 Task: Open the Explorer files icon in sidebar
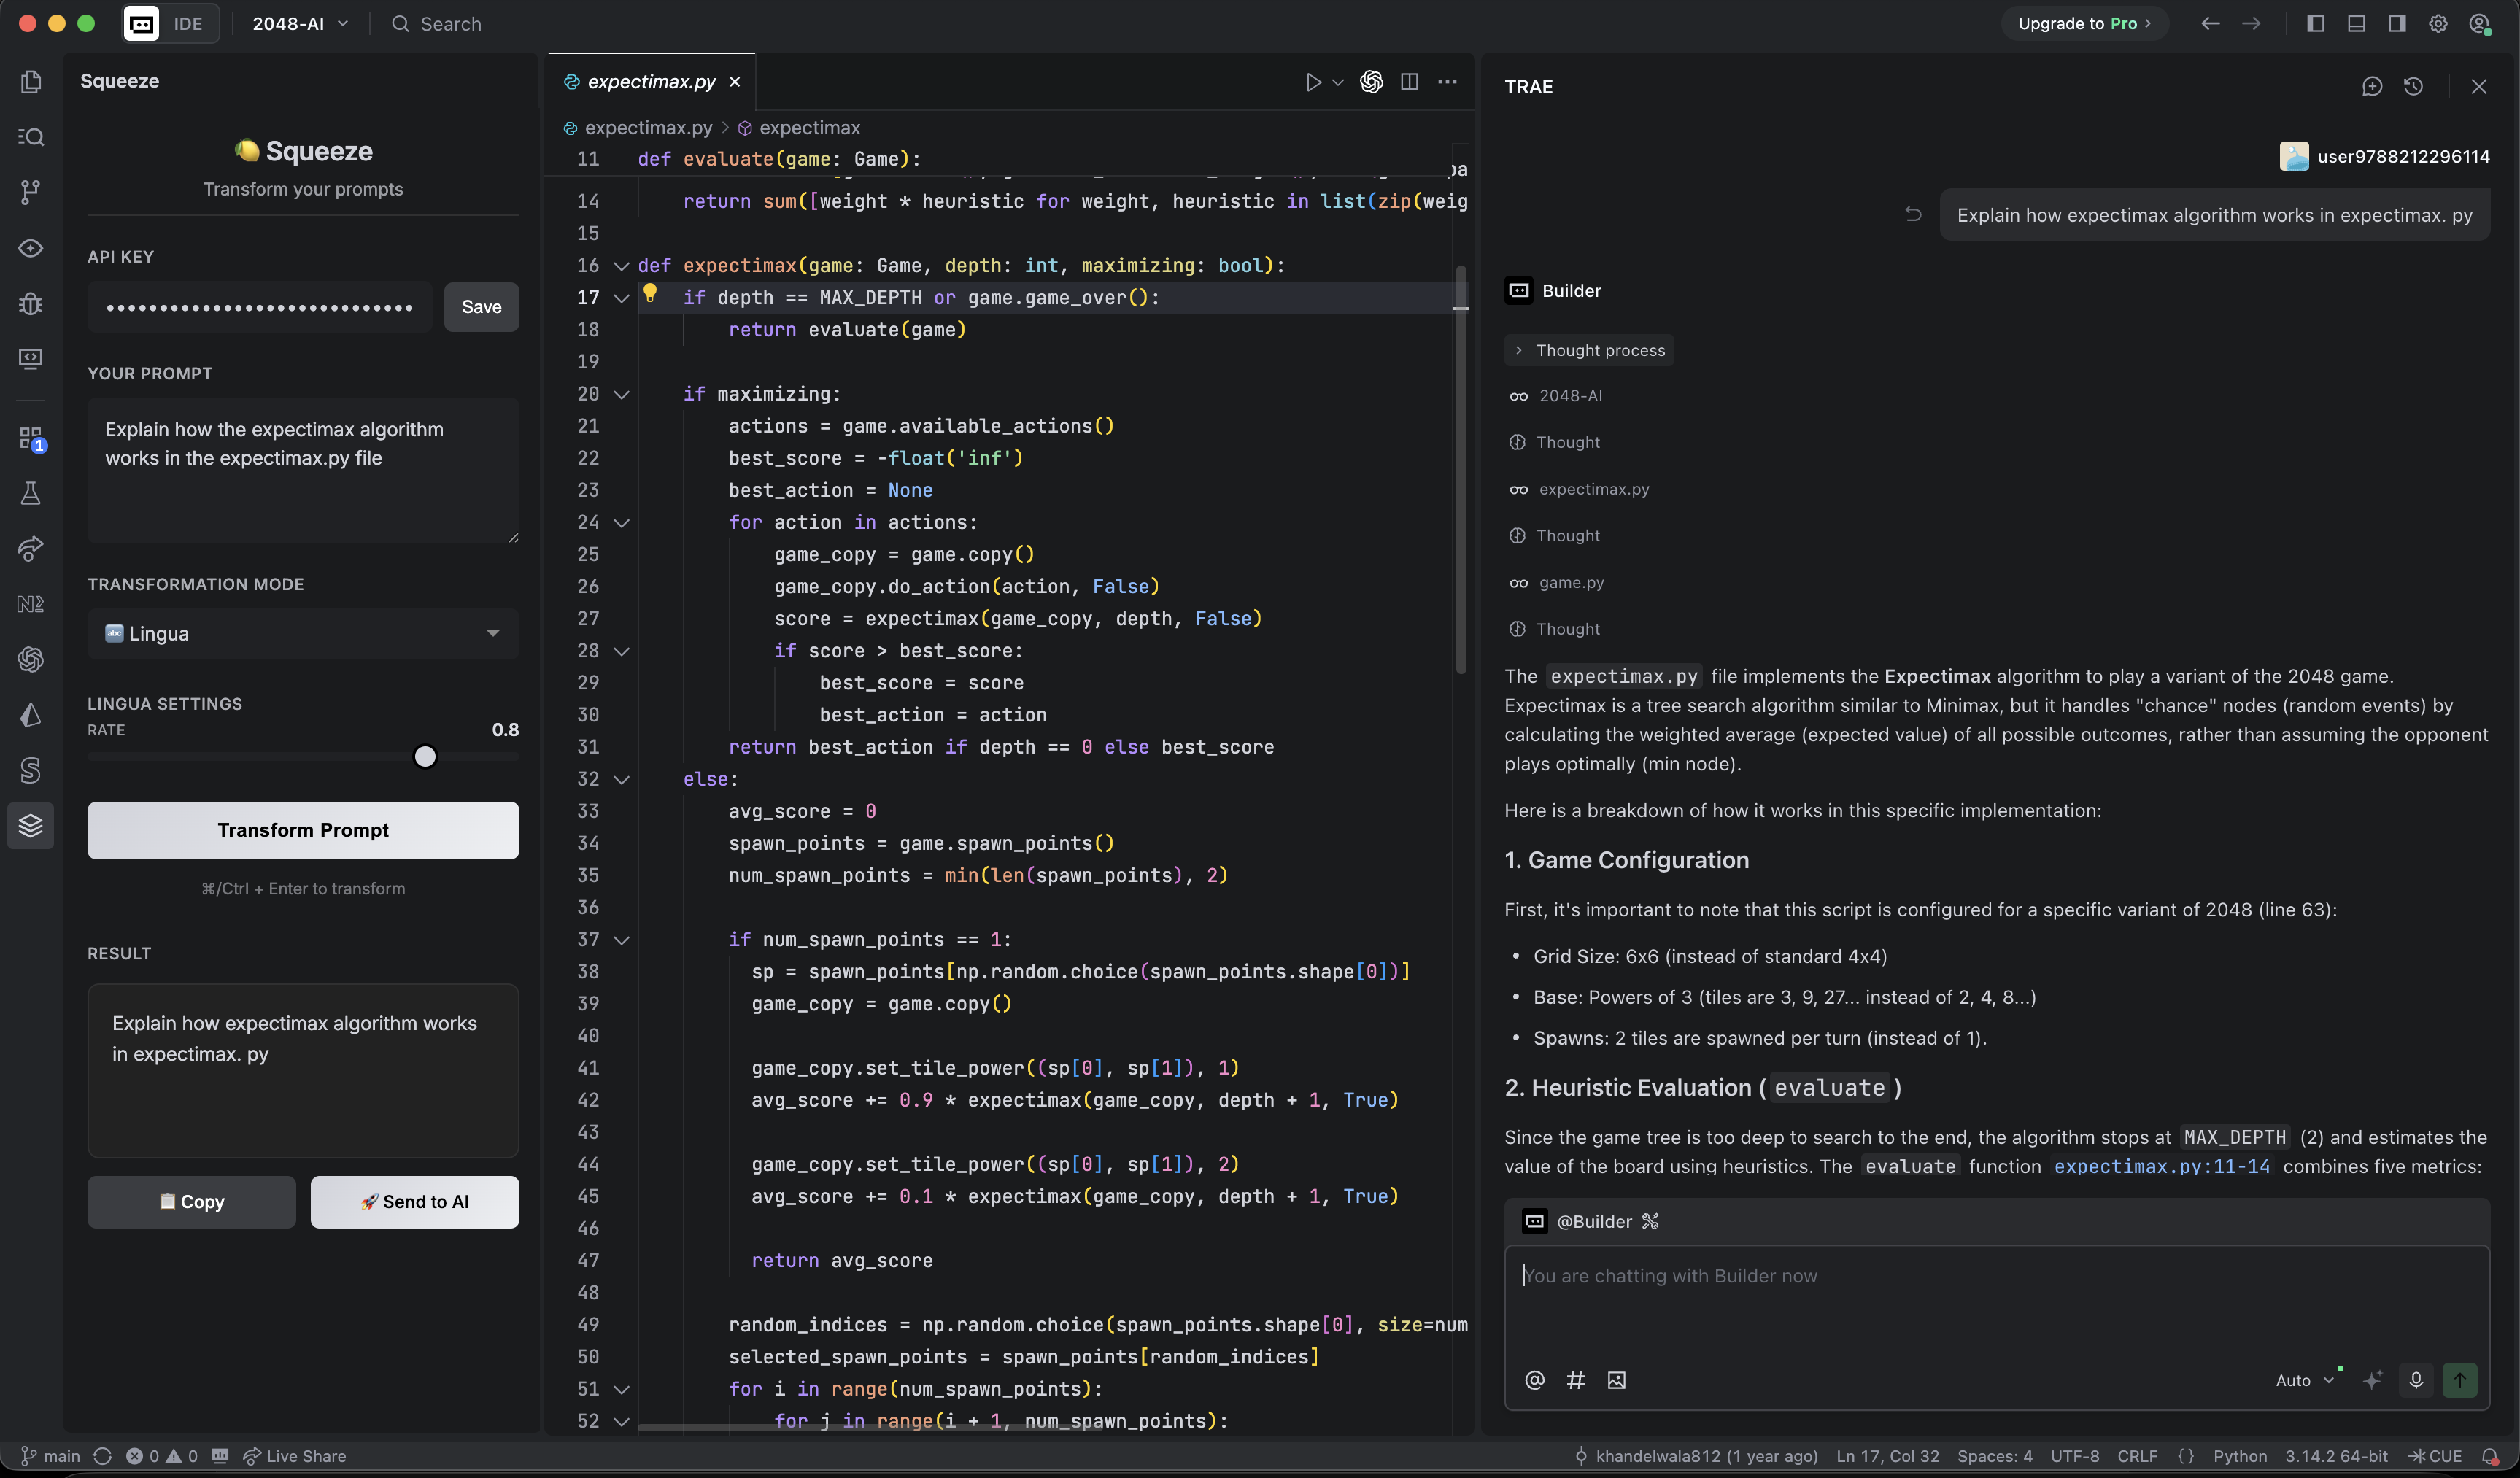tap(31, 81)
